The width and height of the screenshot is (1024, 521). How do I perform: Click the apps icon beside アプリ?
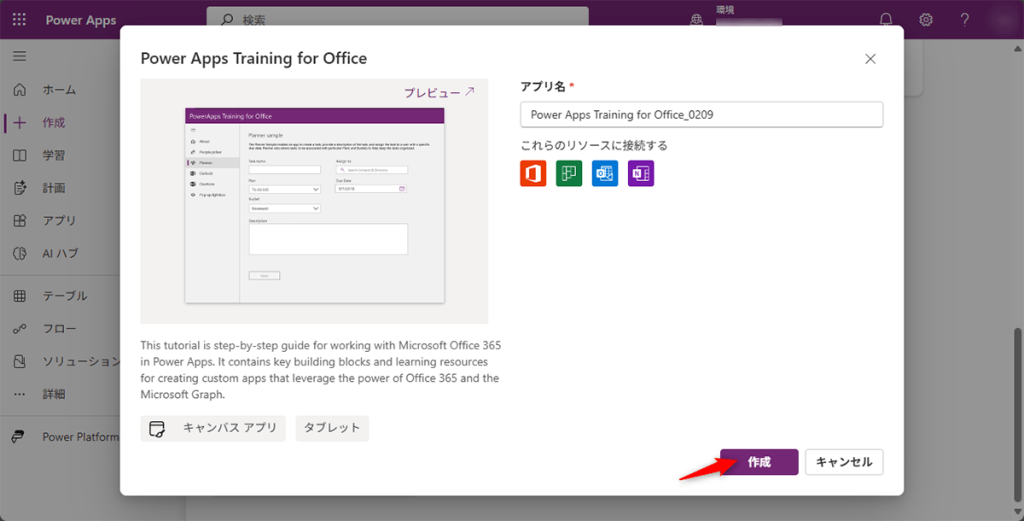tap(20, 221)
